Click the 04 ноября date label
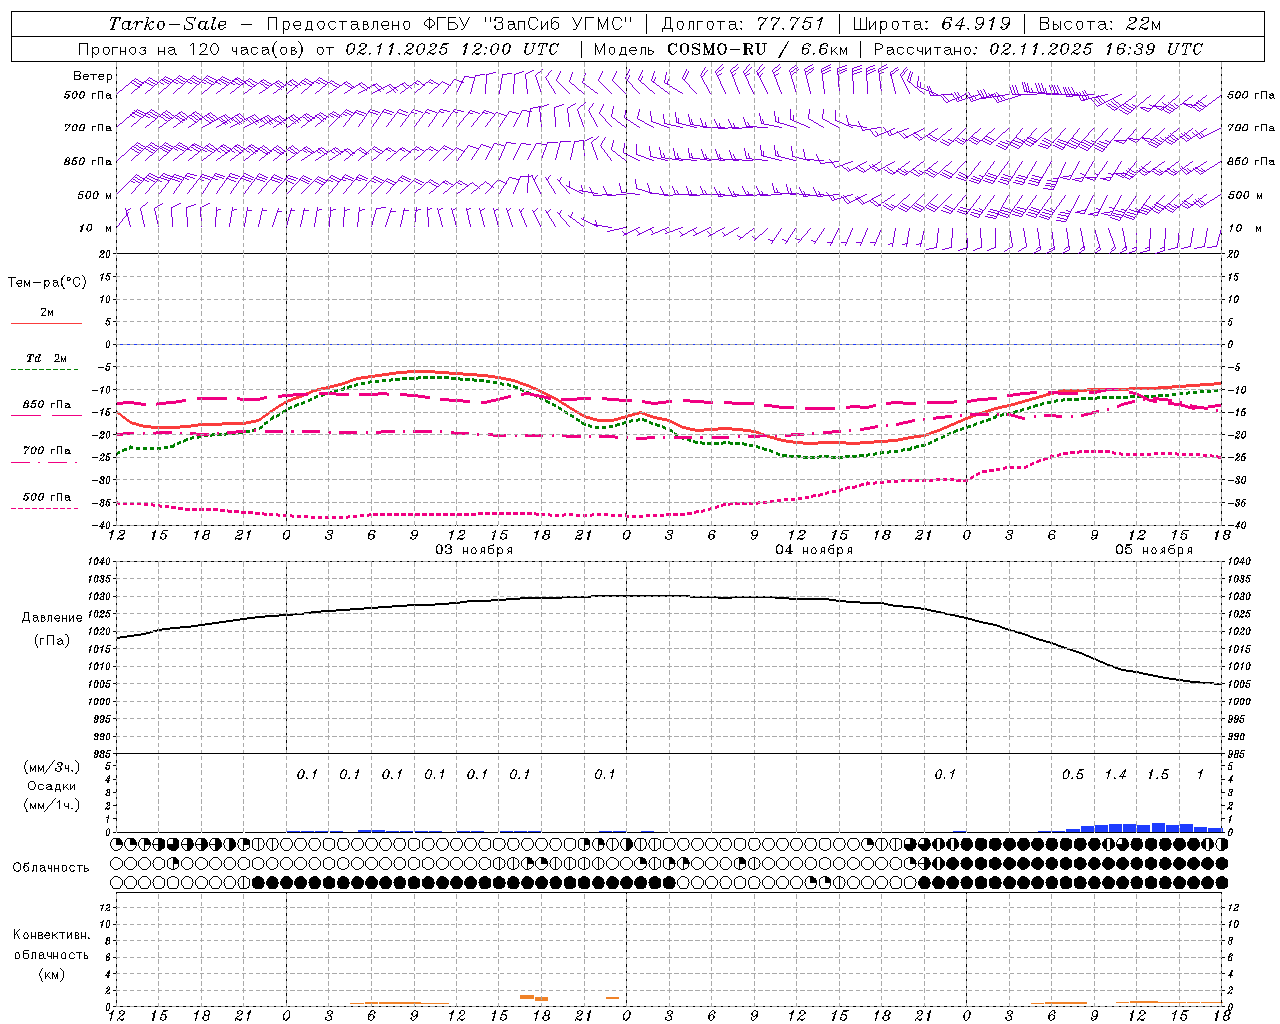Viewport: 1280px width, 1024px height. [814, 550]
